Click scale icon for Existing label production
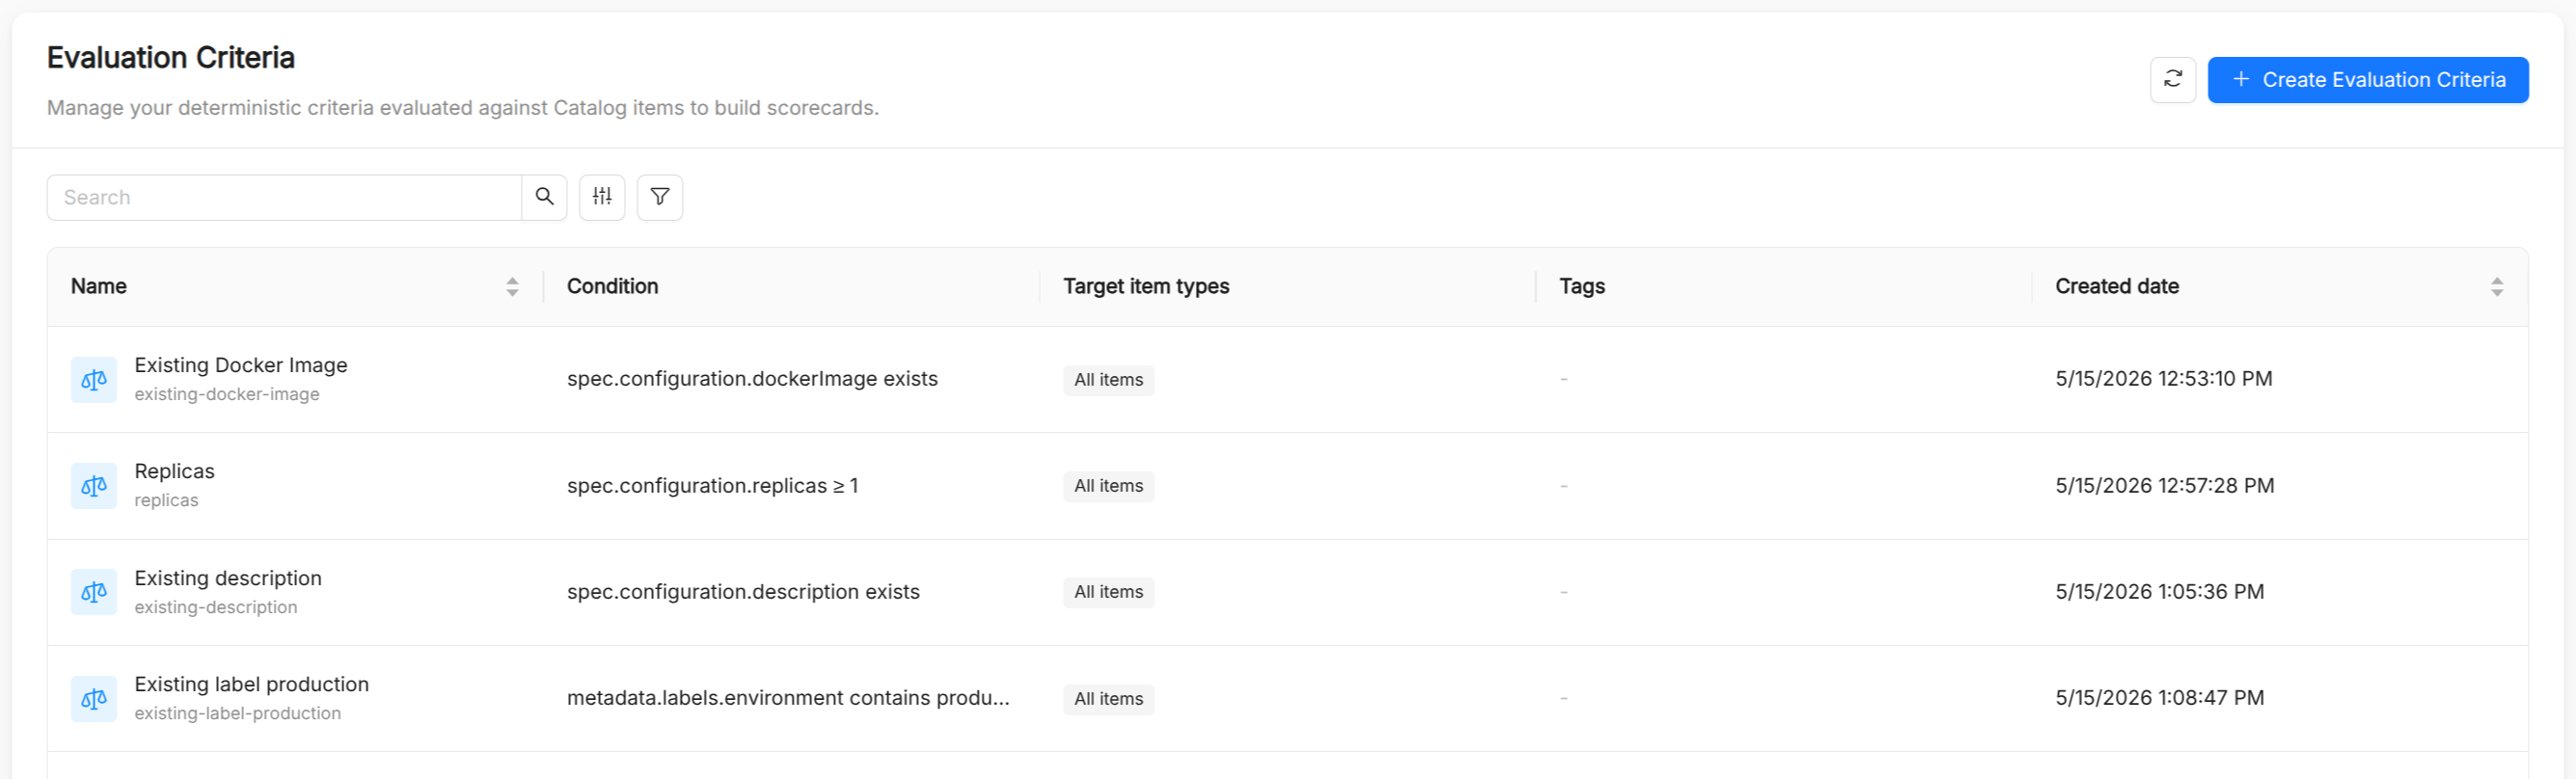This screenshot has height=779, width=2576. point(94,699)
